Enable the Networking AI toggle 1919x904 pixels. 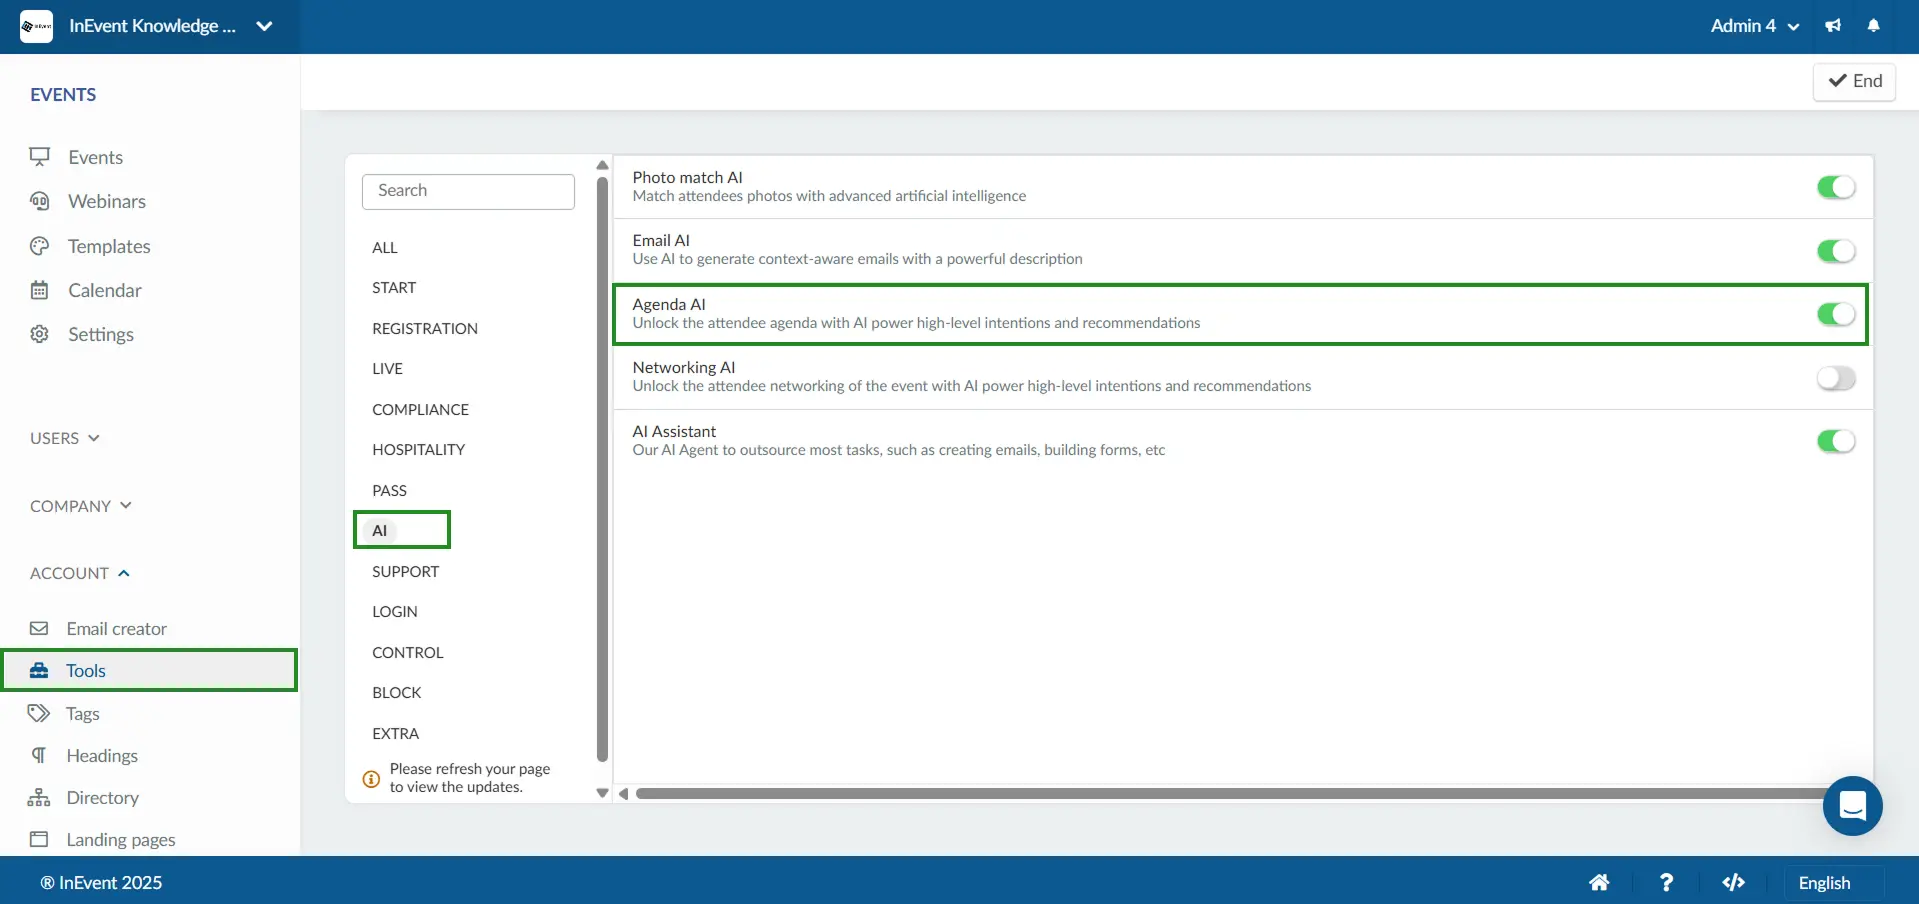point(1836,378)
